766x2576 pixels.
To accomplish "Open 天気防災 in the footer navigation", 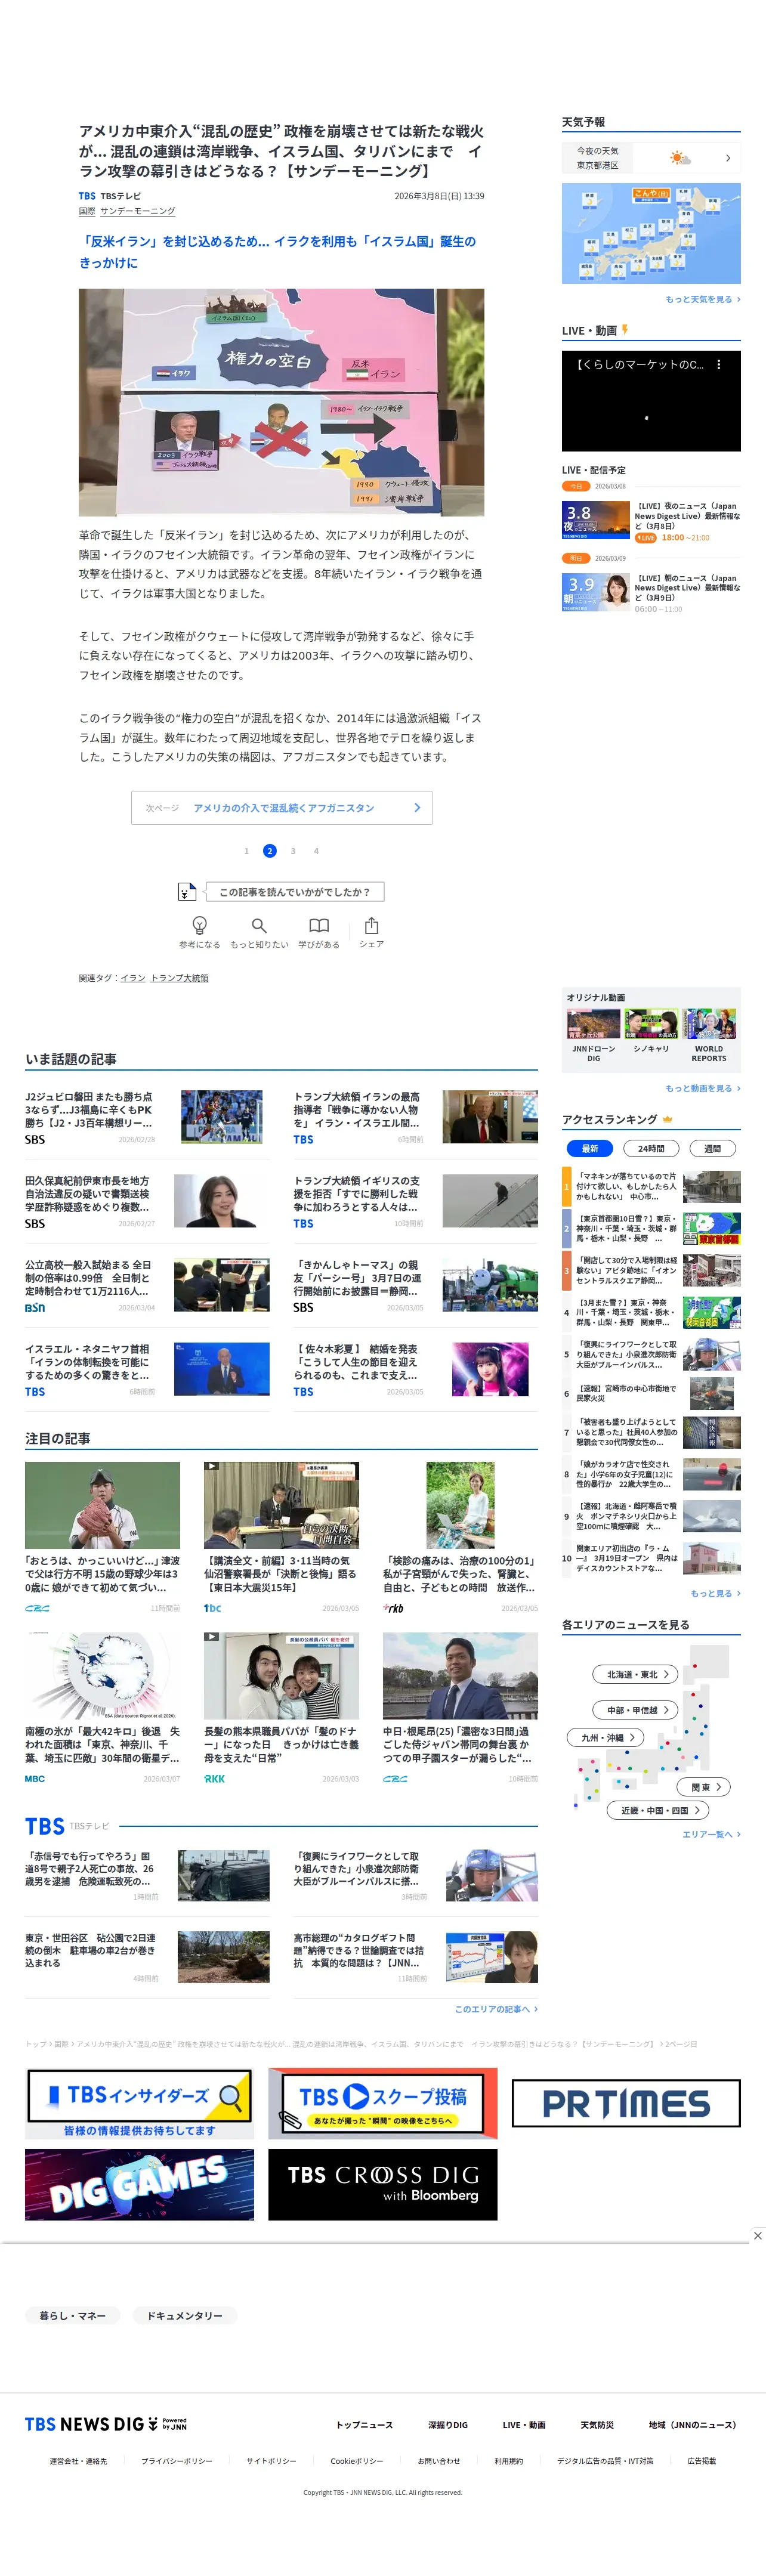I will [597, 2425].
